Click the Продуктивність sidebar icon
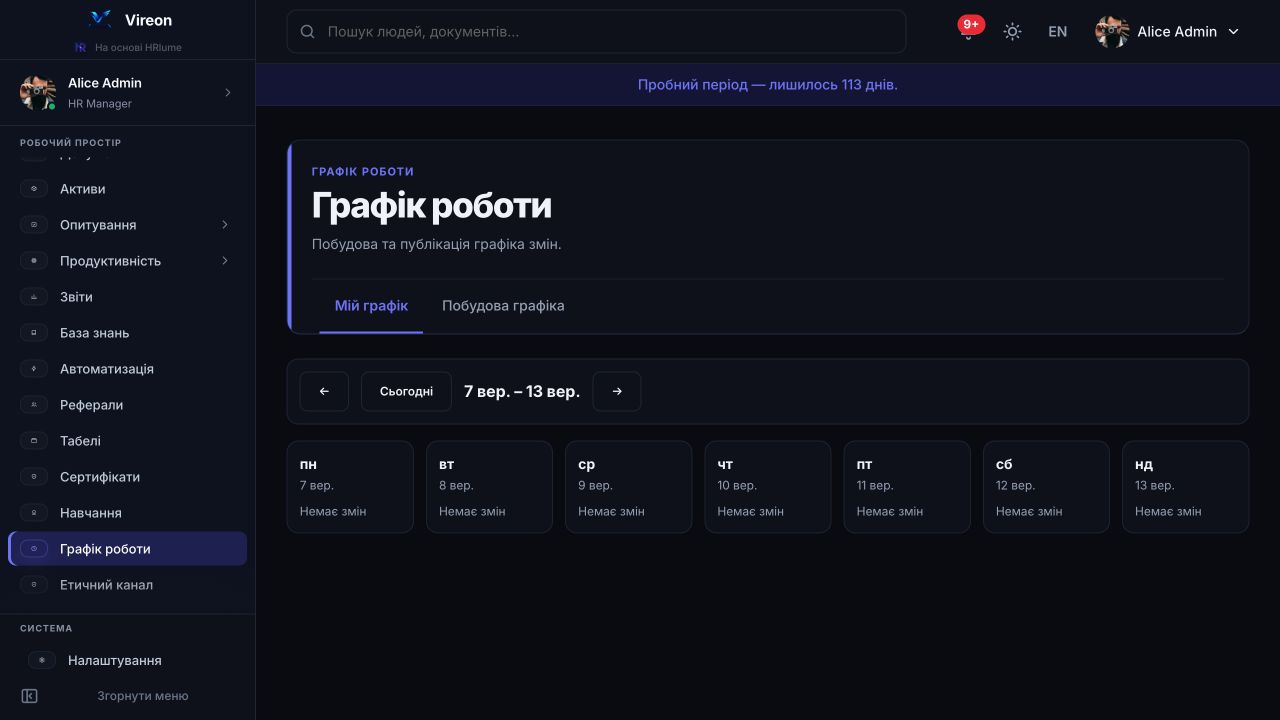The image size is (1280, 720). point(34,261)
